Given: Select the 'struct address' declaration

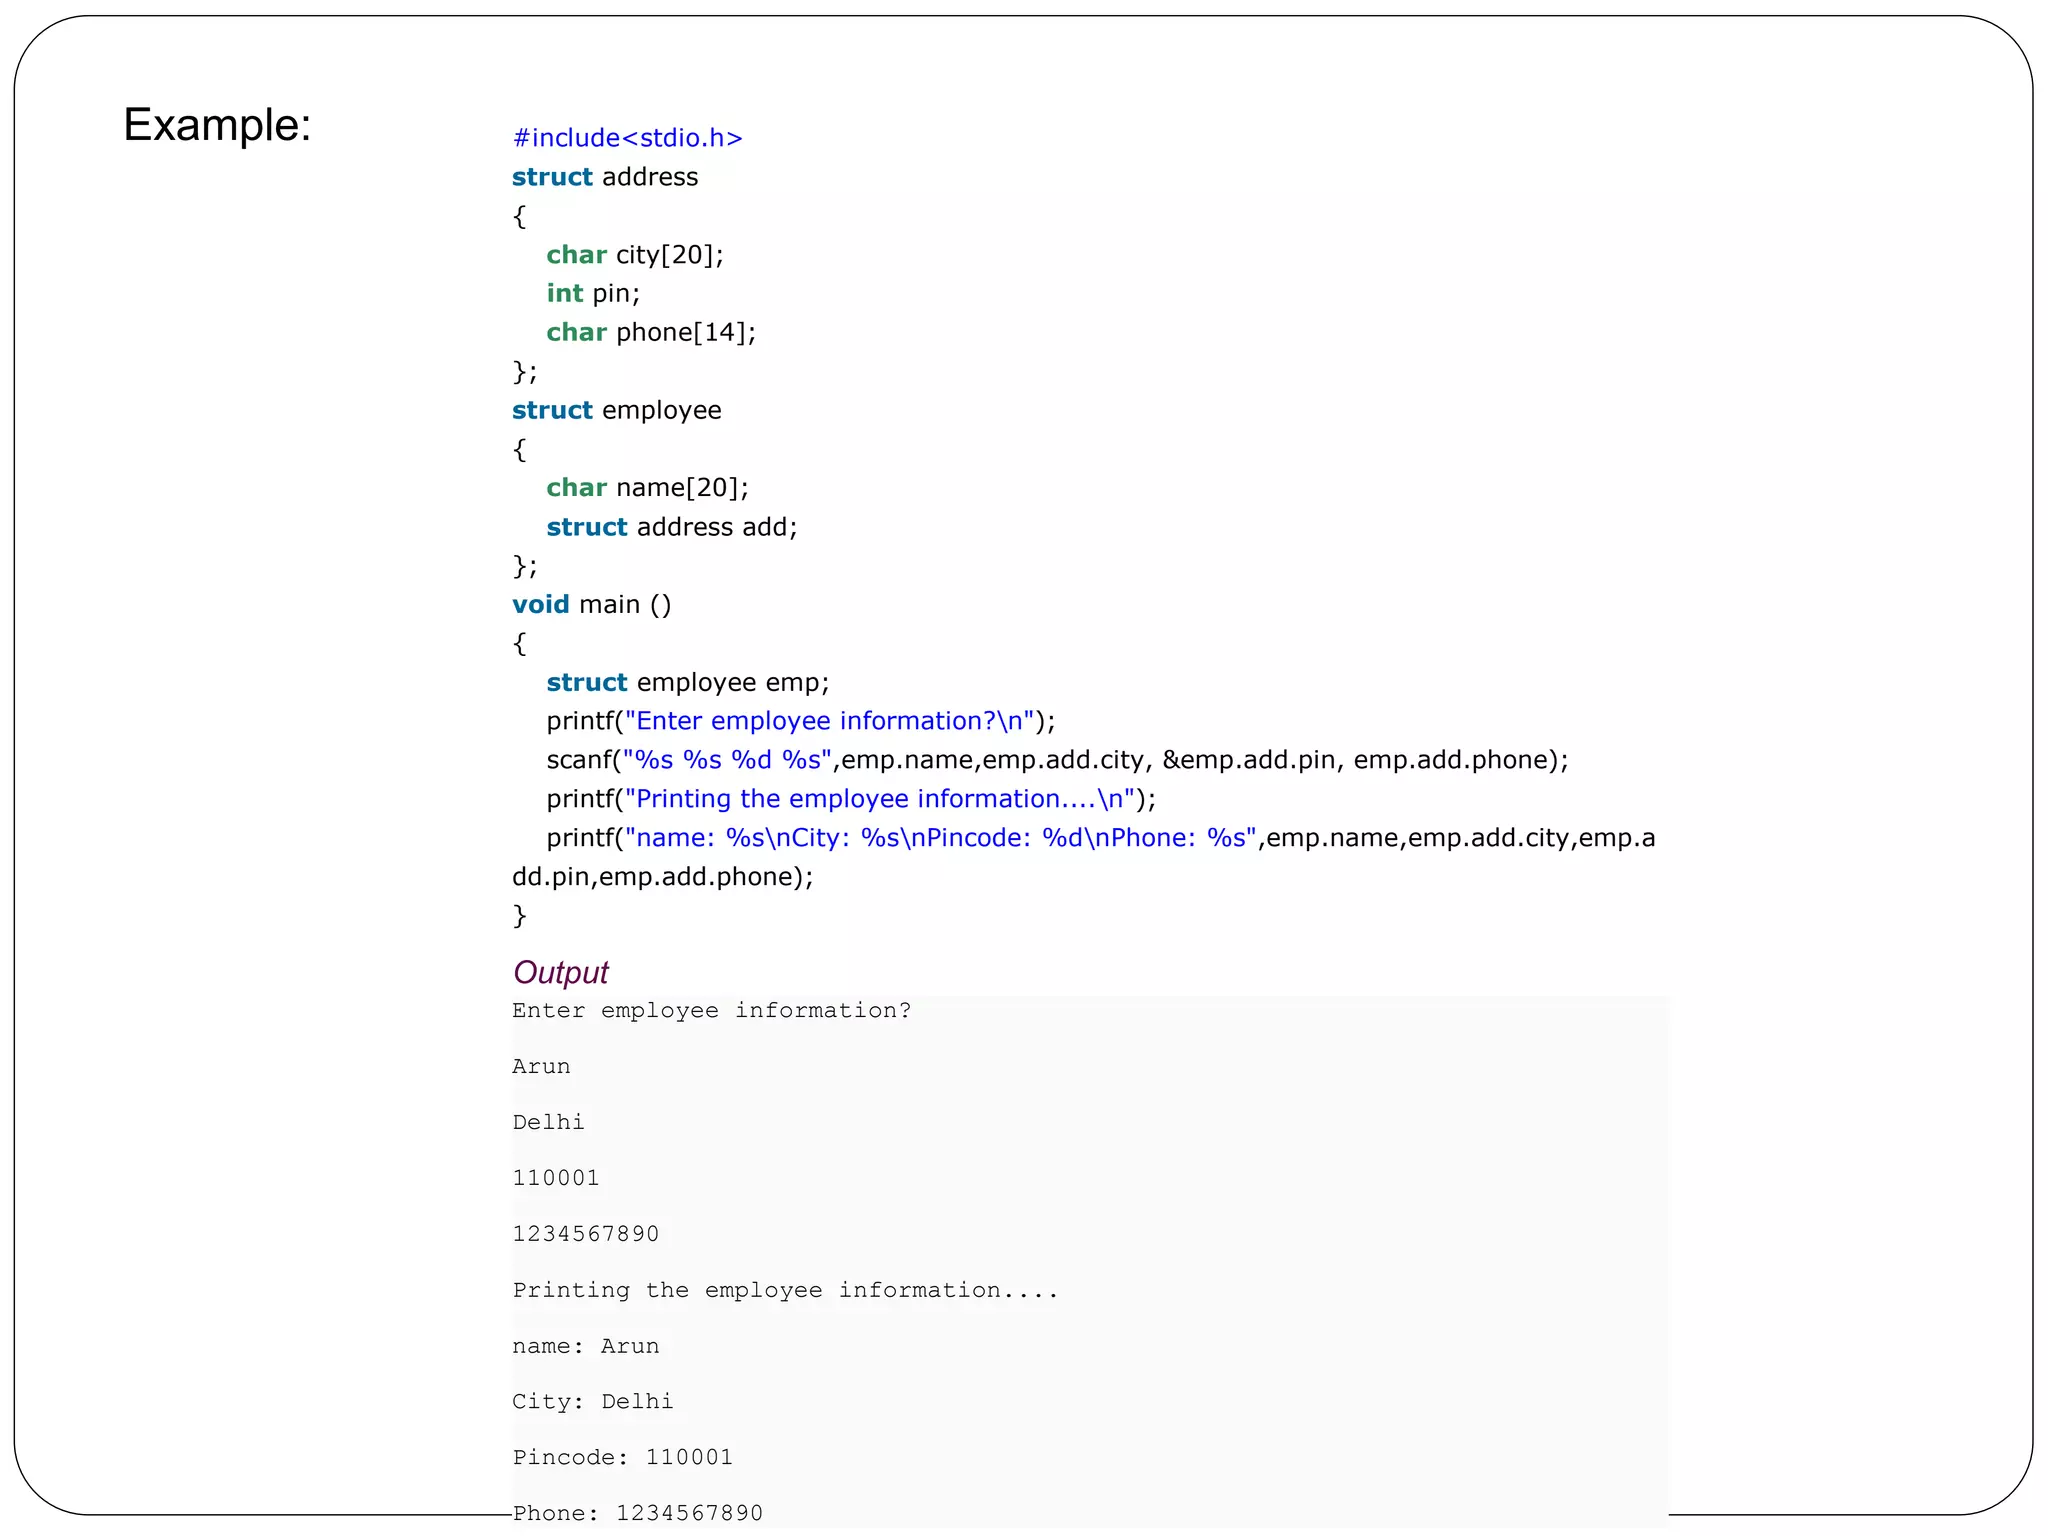Looking at the screenshot, I should coord(604,177).
